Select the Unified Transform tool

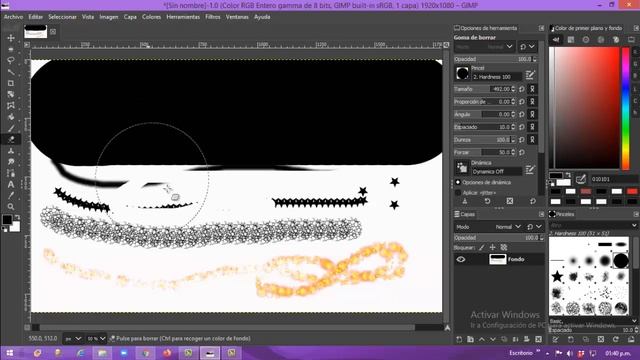pyautogui.click(x=11, y=94)
